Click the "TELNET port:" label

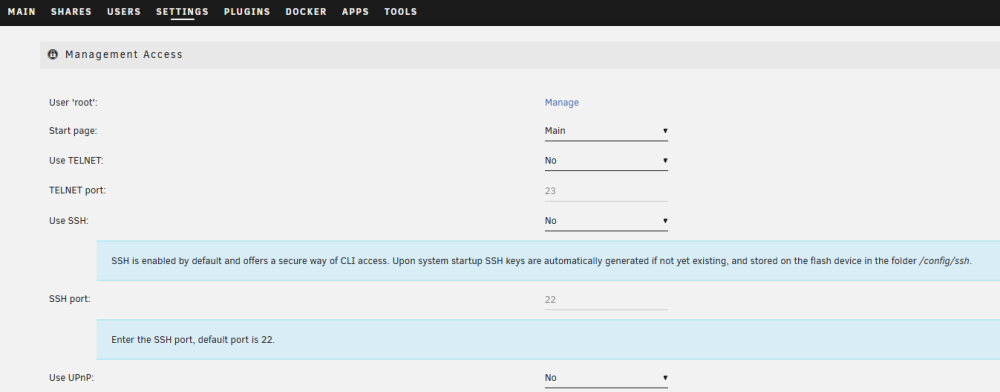coord(78,190)
